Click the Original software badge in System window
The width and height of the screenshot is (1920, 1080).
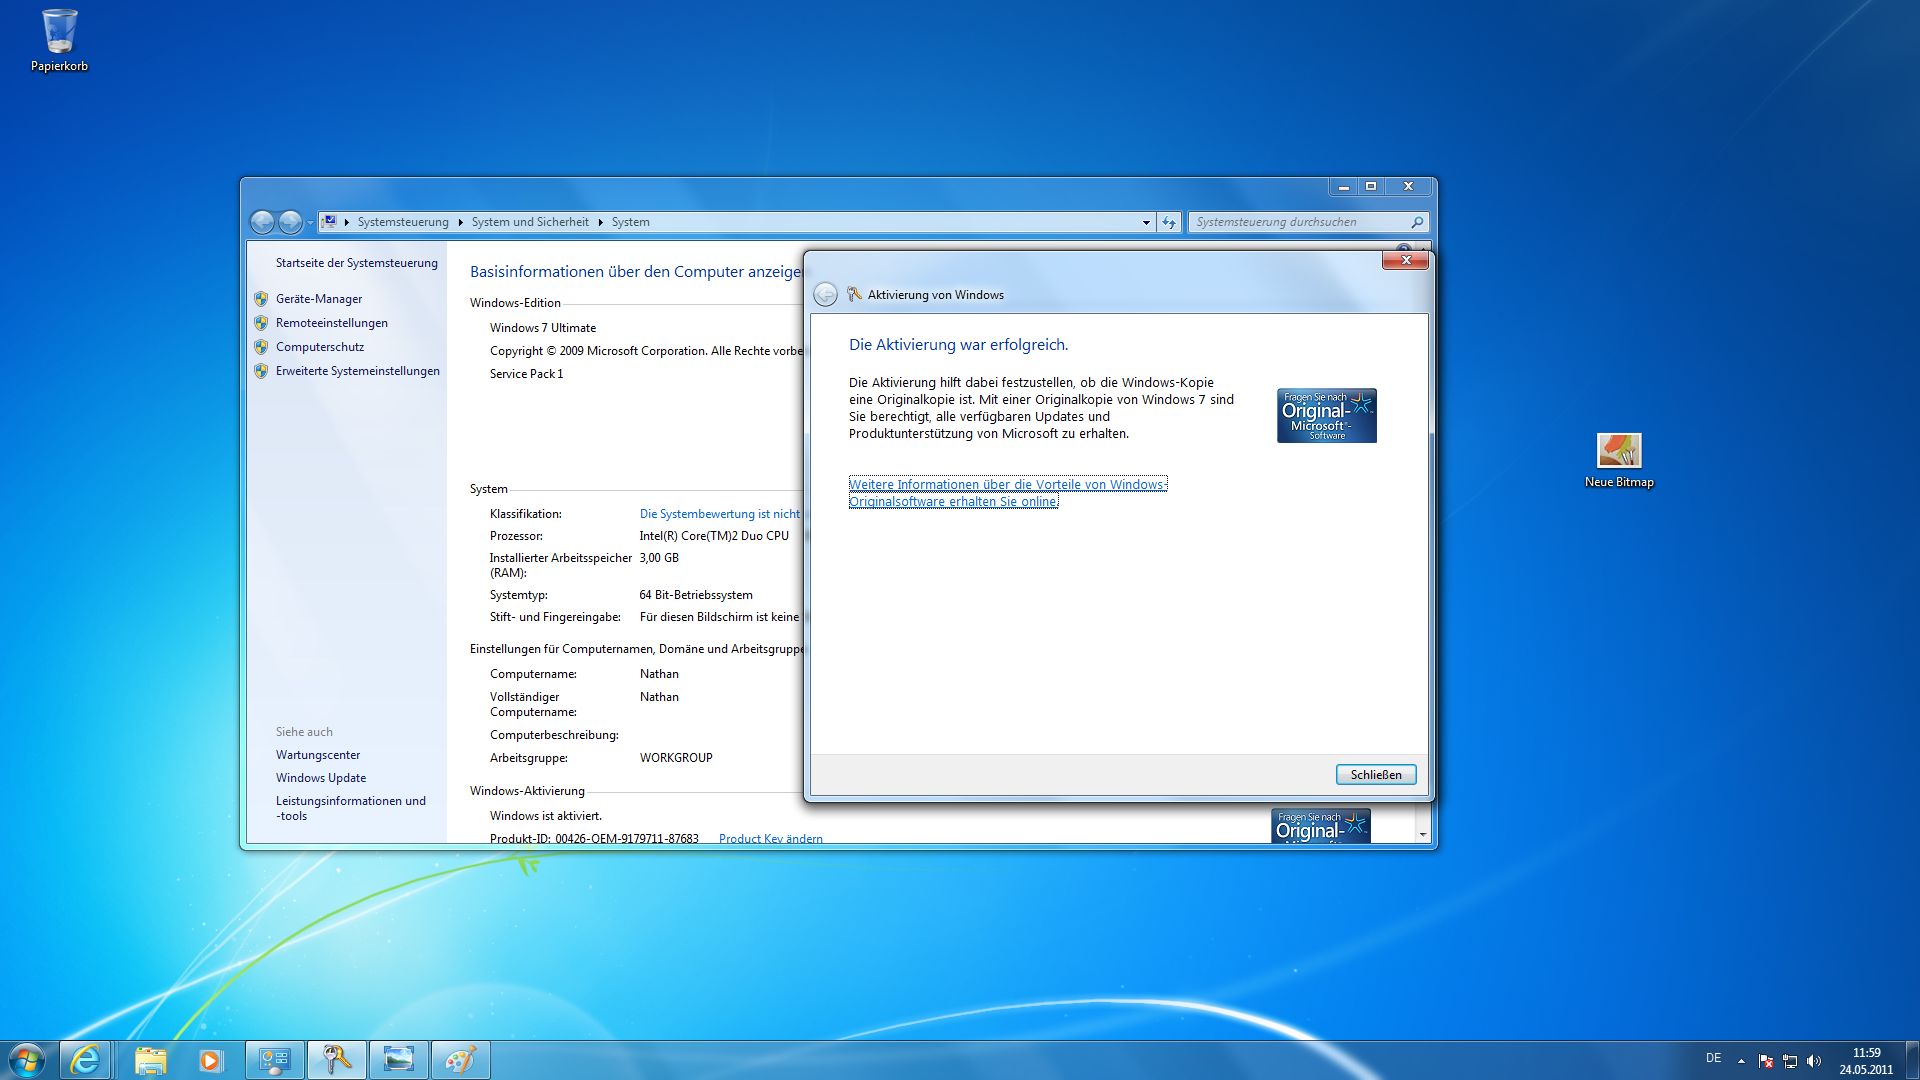(1320, 826)
